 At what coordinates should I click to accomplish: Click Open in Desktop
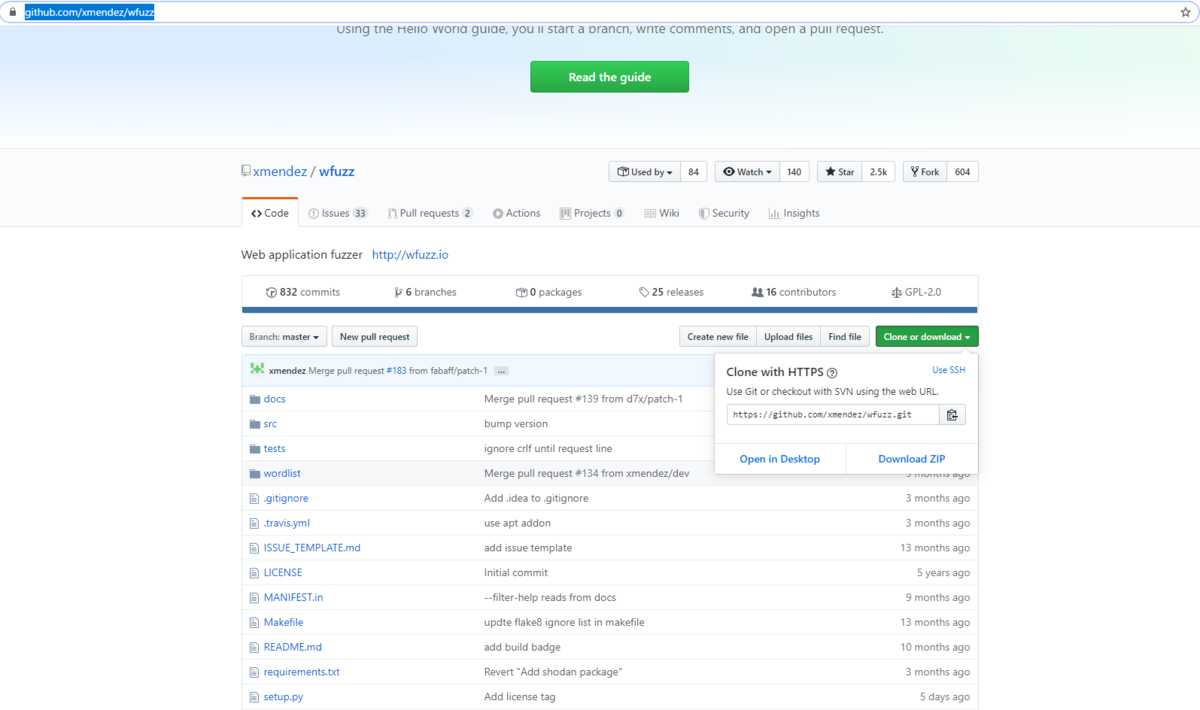[x=780, y=459]
